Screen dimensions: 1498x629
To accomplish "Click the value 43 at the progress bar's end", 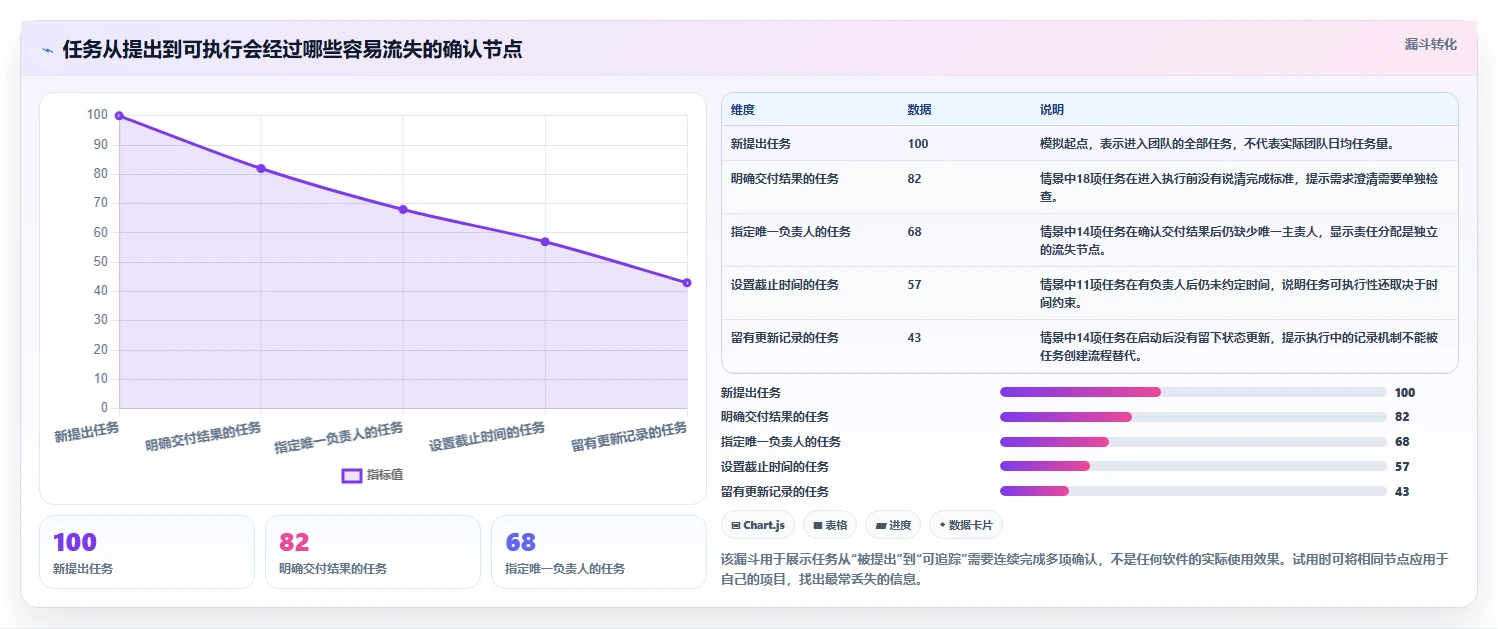I will [x=1402, y=492].
